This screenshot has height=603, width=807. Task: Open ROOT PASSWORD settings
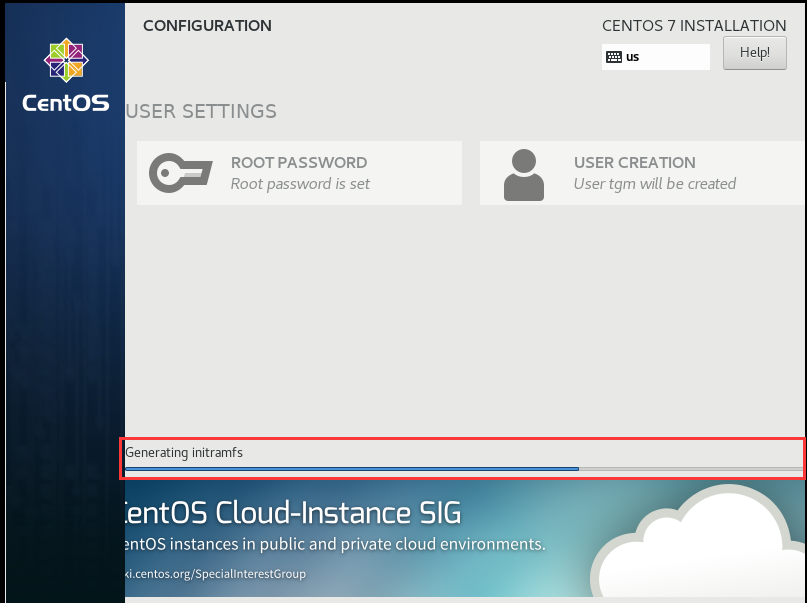(299, 173)
